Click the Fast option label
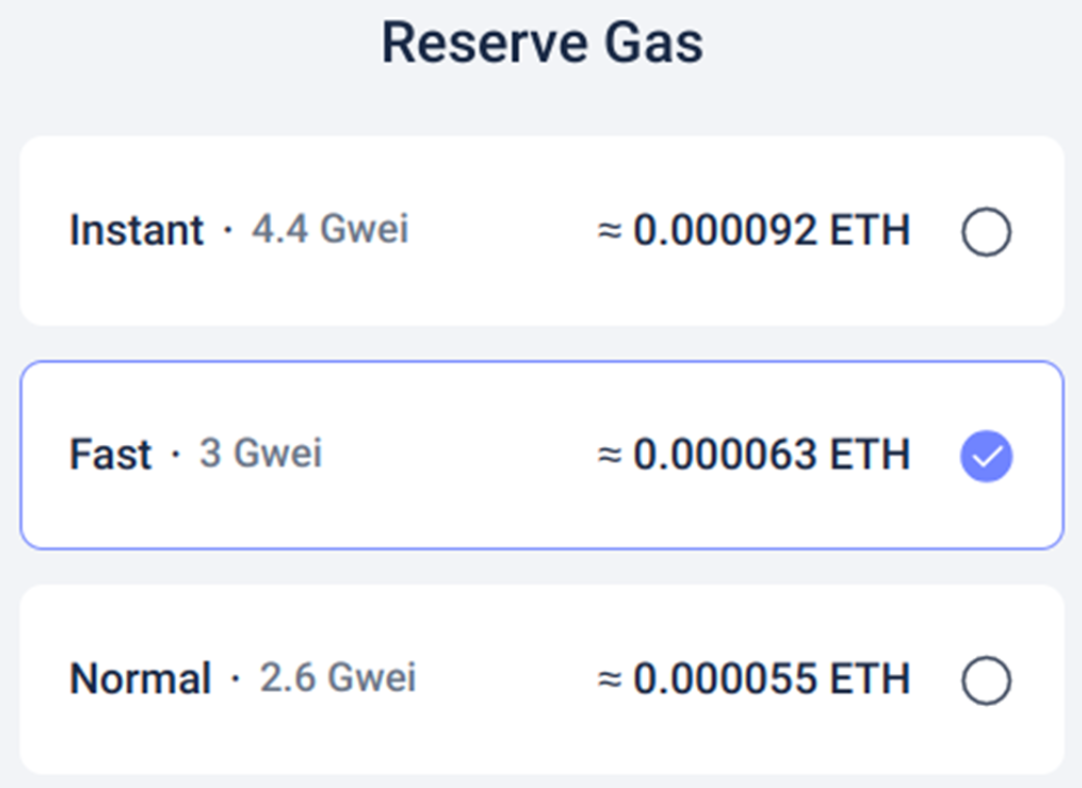Image resolution: width=1082 pixels, height=788 pixels. click(x=110, y=455)
